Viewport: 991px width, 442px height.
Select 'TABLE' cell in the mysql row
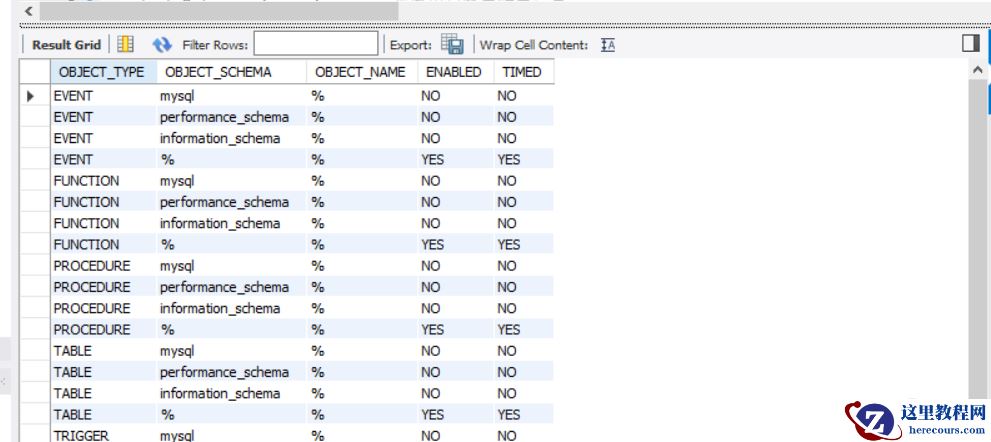pos(103,351)
